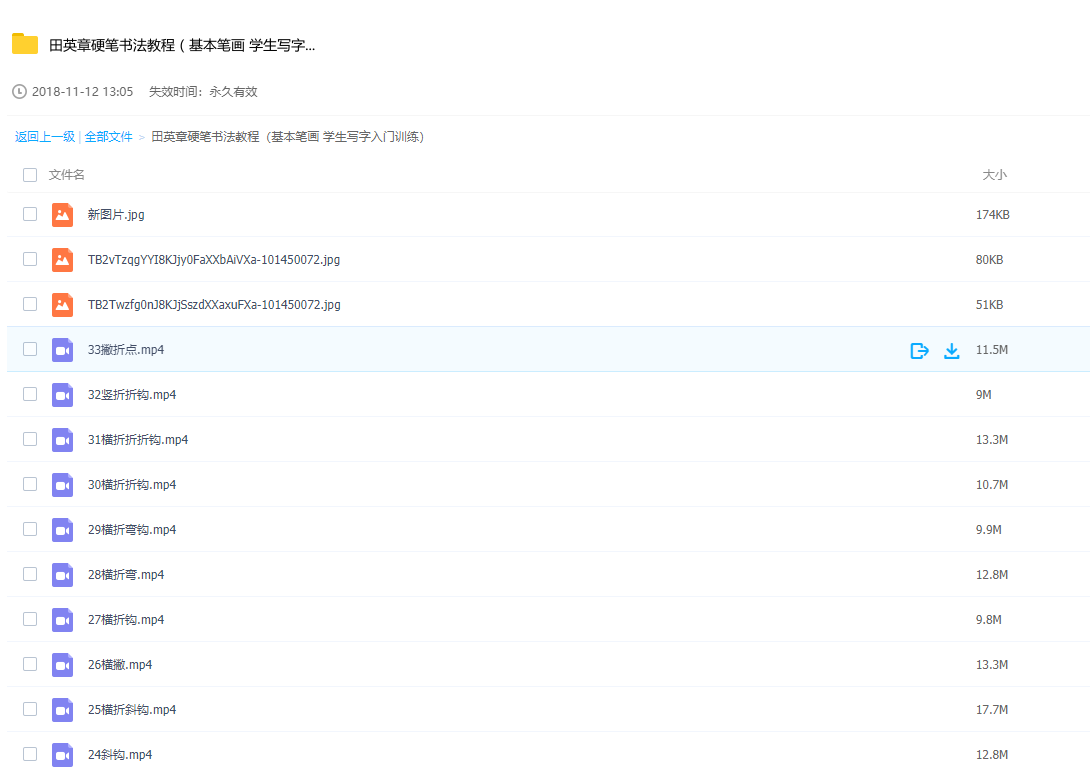The image size is (1090, 770).
Task: Open the file name 29横折弯钩.mp4
Action: click(x=132, y=530)
